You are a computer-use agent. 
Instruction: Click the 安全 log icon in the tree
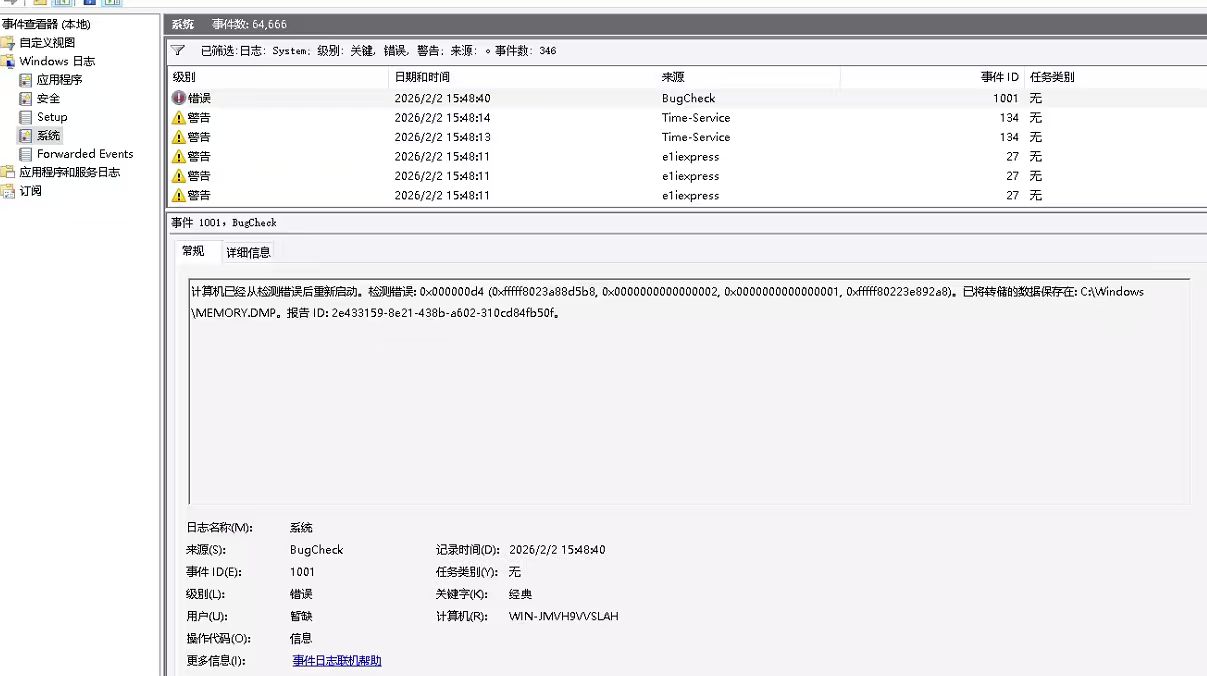pyautogui.click(x=26, y=98)
